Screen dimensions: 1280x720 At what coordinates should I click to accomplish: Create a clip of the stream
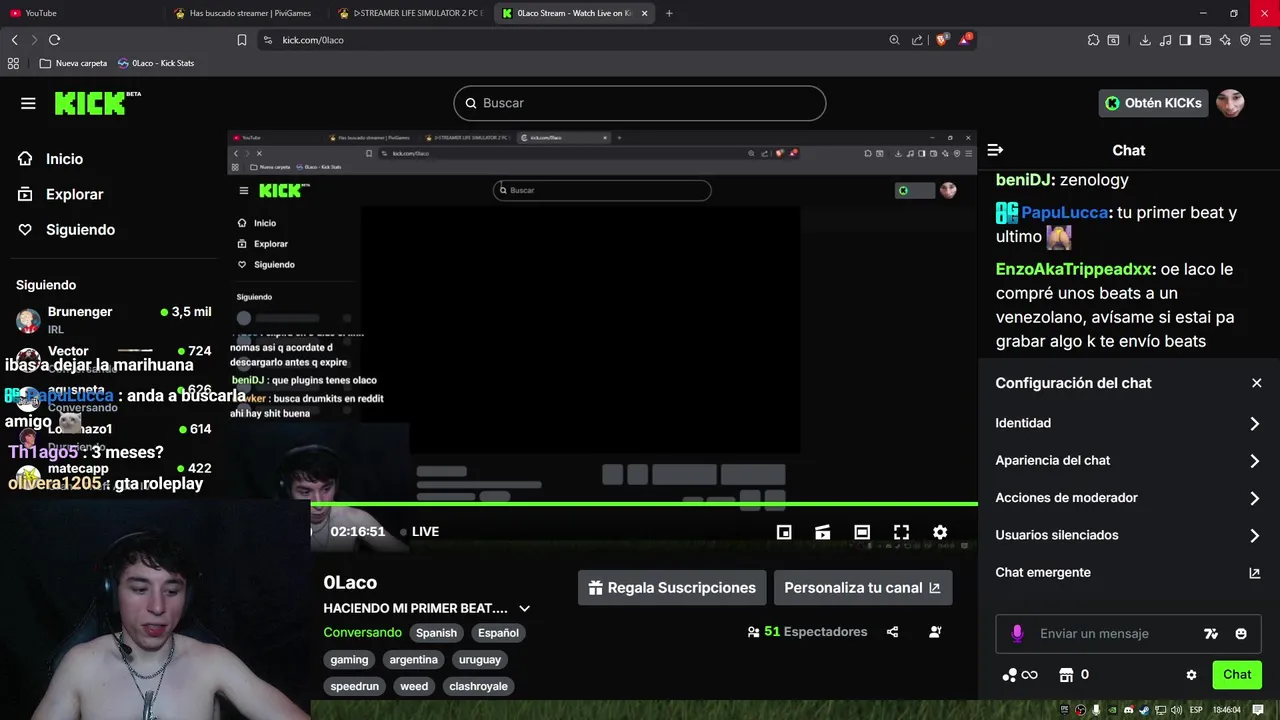(x=822, y=532)
